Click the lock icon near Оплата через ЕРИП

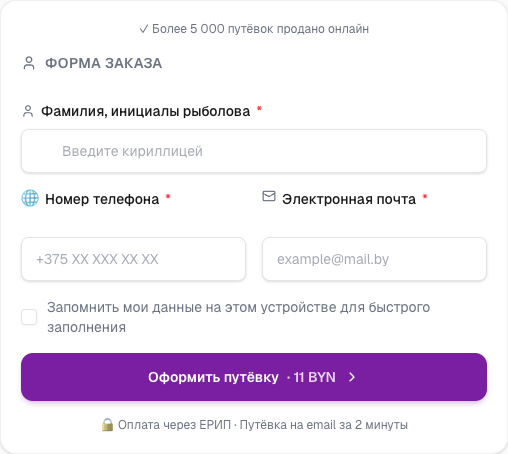coord(107,425)
